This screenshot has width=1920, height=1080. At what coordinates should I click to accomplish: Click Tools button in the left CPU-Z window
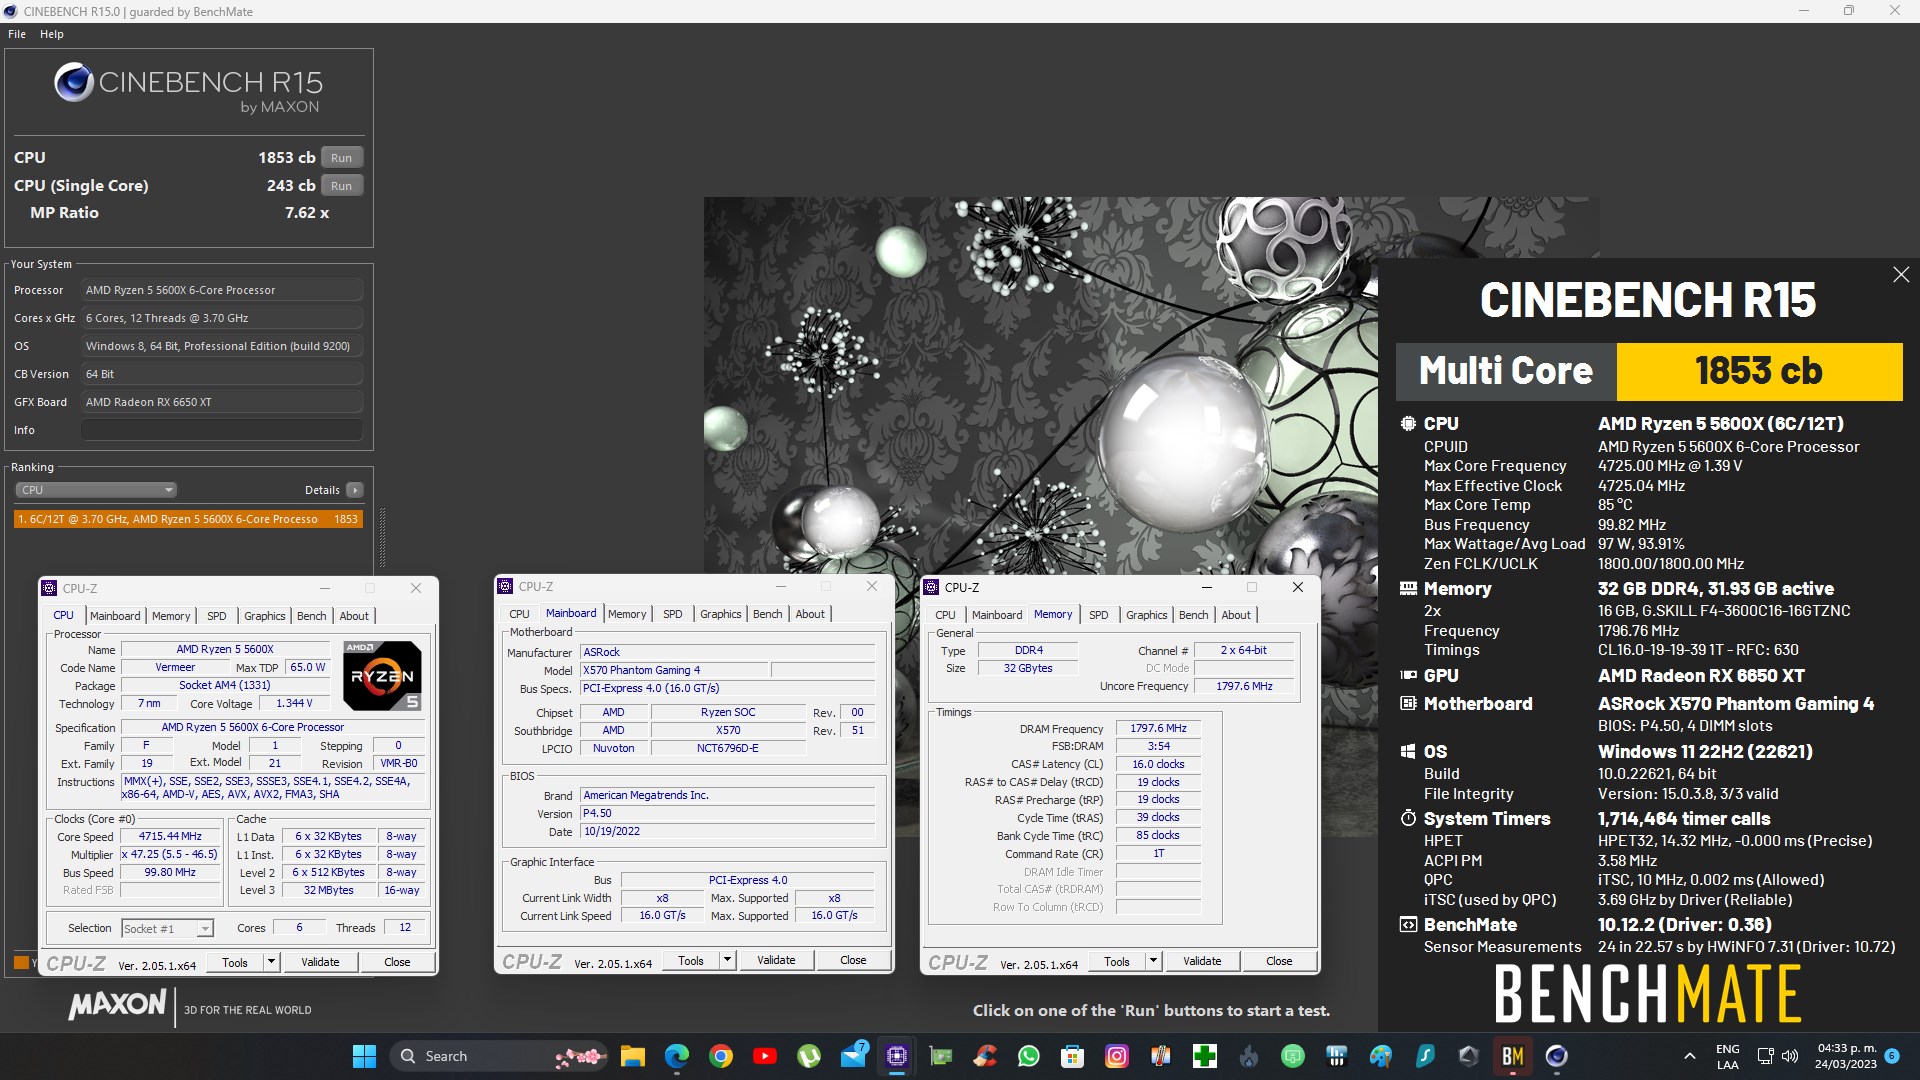[235, 962]
